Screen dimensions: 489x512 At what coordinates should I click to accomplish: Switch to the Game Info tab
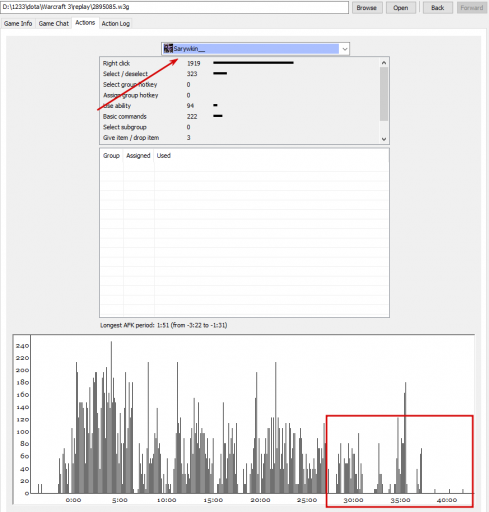[x=18, y=23]
